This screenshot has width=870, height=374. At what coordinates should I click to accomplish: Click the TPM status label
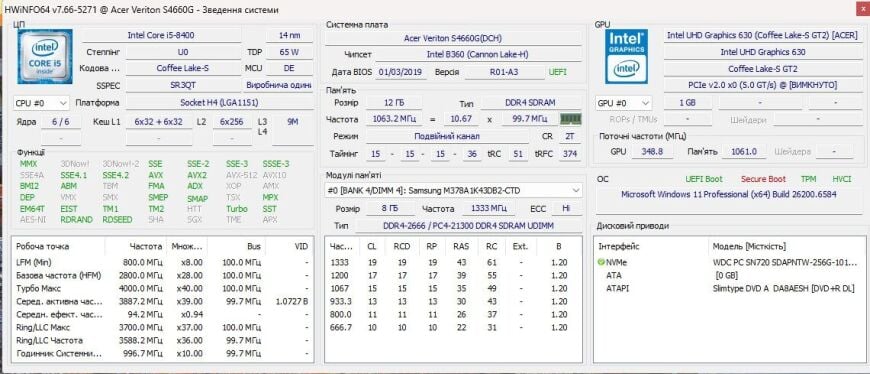pyautogui.click(x=808, y=179)
